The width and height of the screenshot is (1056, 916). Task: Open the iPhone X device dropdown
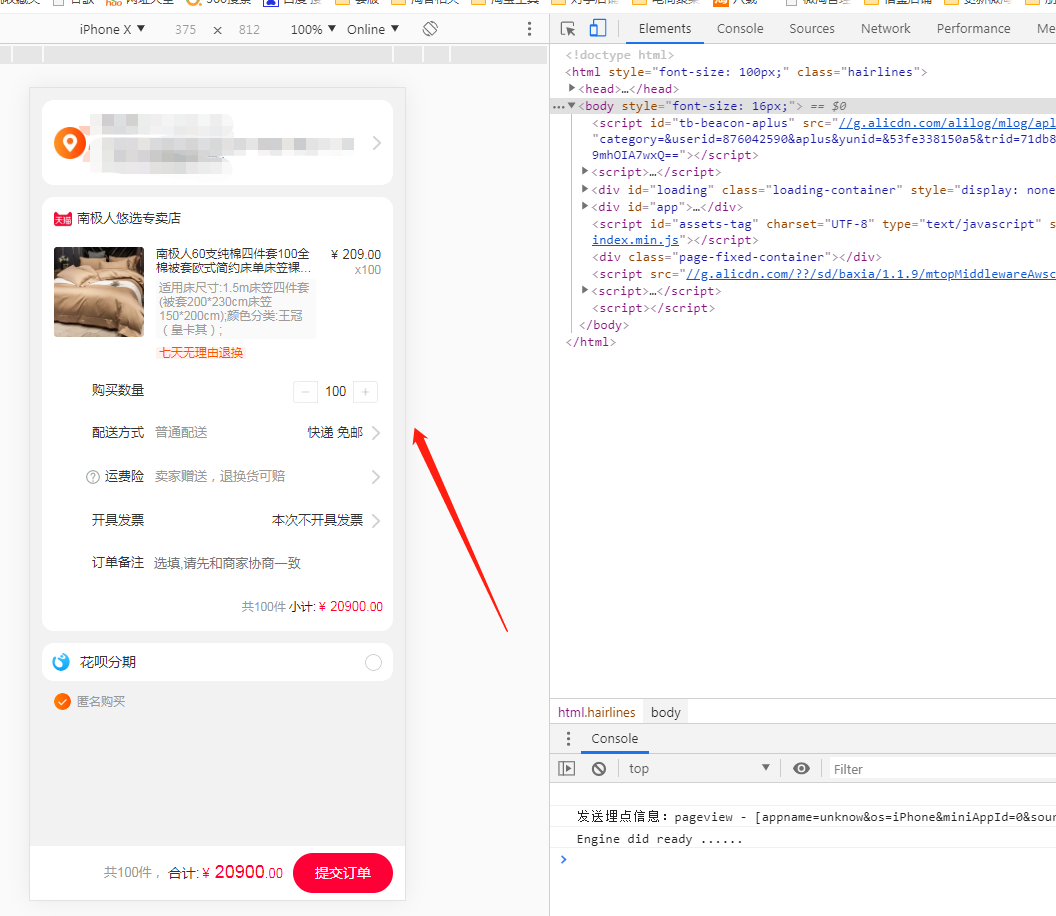click(112, 29)
